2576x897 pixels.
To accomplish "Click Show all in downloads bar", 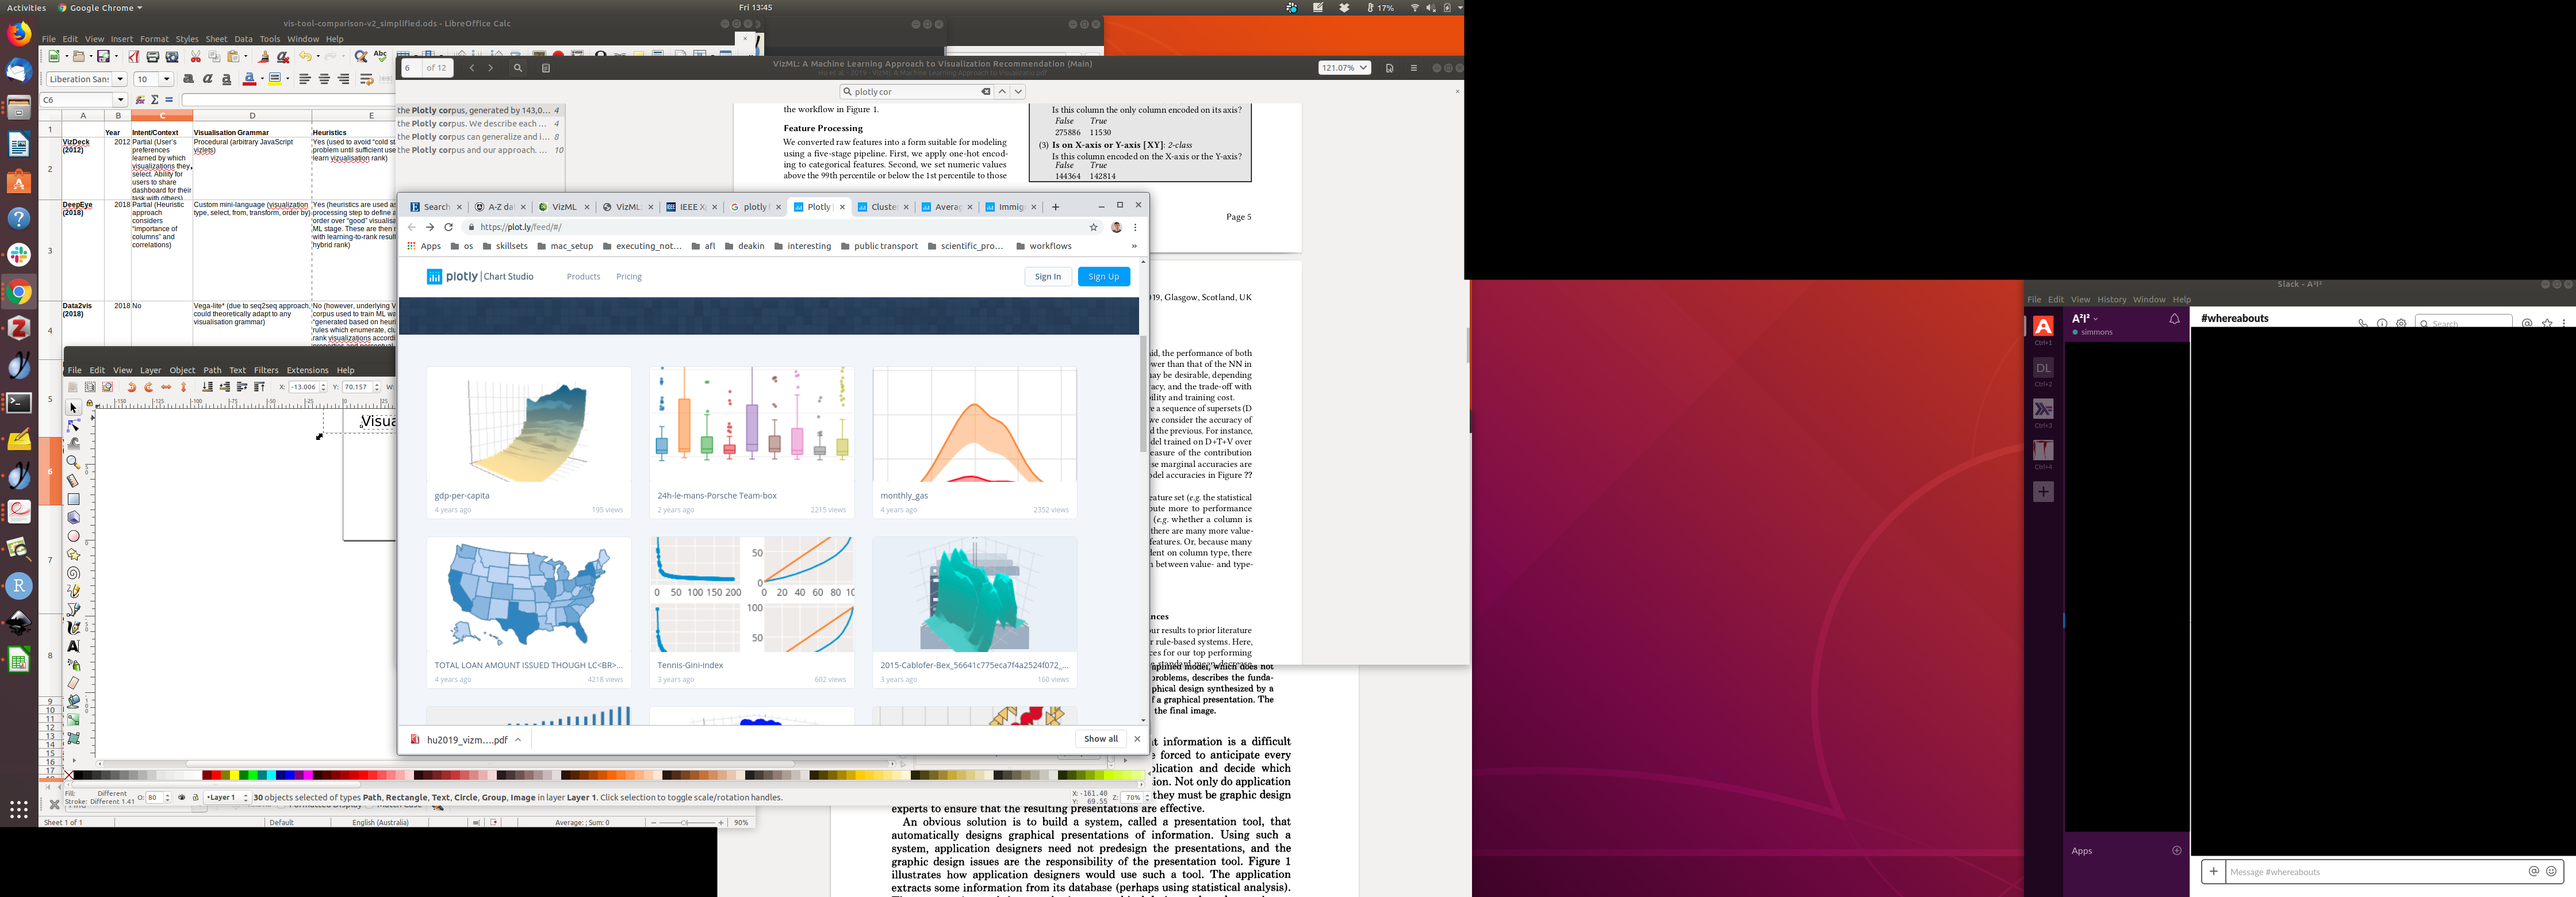I will tap(1100, 739).
